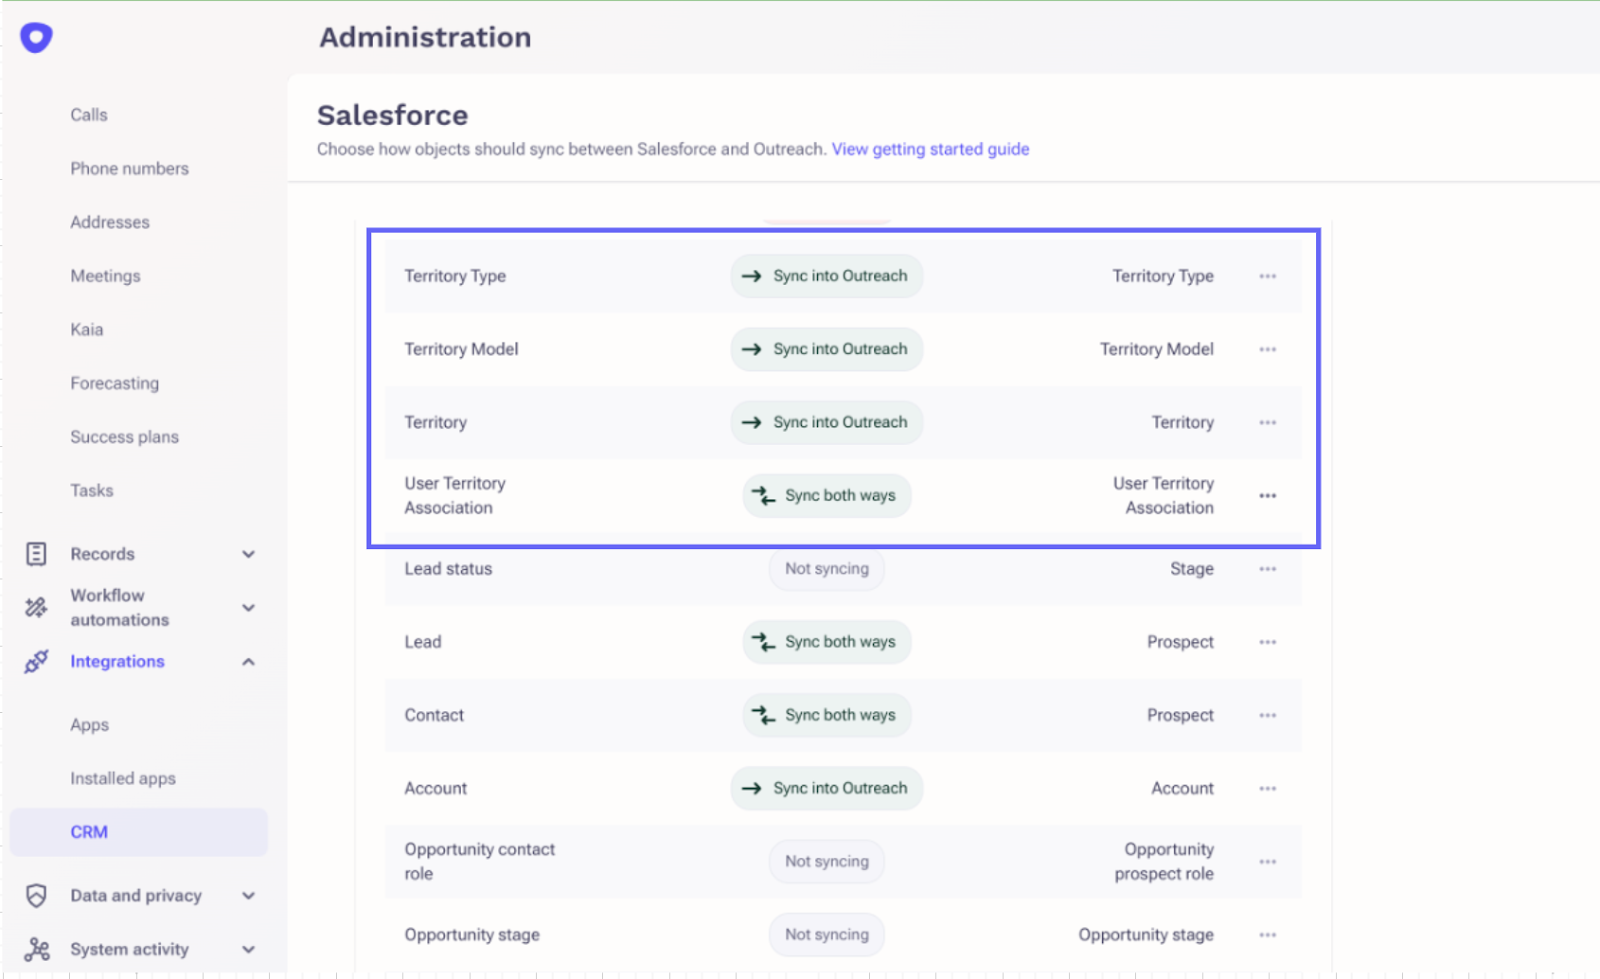This screenshot has height=979, width=1600.
Task: Open more options for Account row
Action: point(1268,788)
